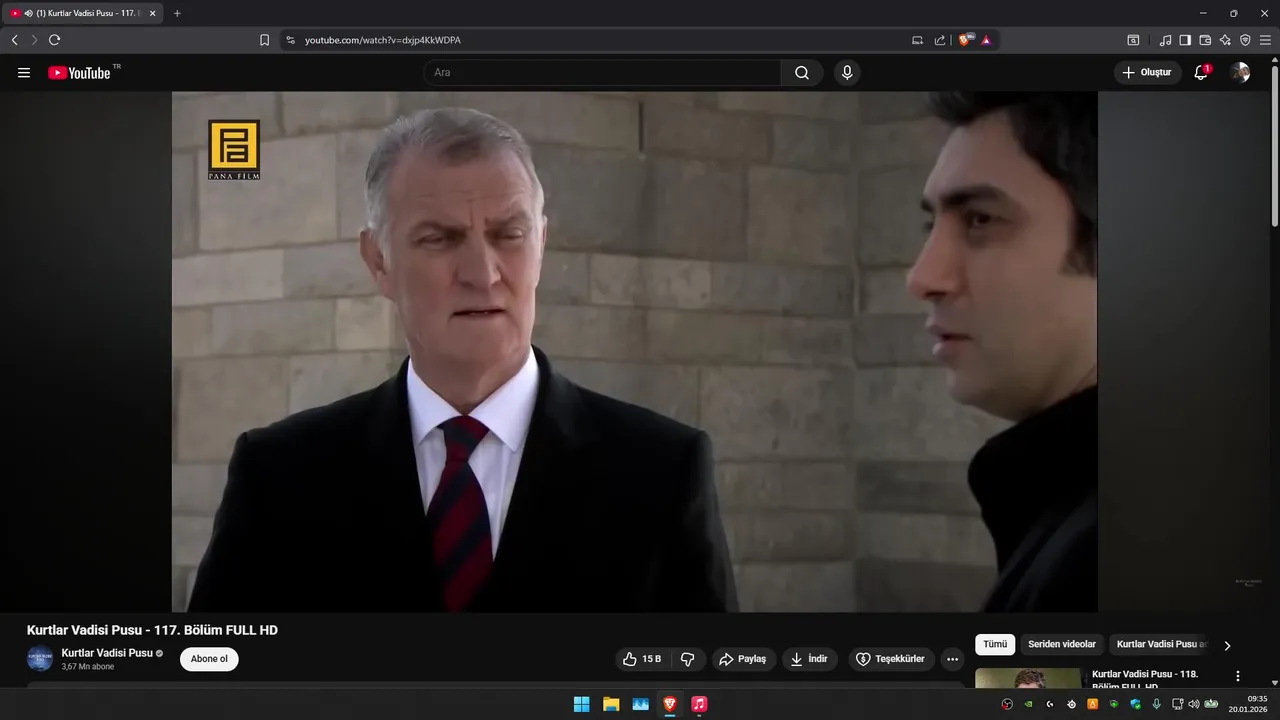This screenshot has width=1280, height=720.
Task: Select the Kurtlar Vadisi Pusu adlı chip
Action: (x=1161, y=645)
